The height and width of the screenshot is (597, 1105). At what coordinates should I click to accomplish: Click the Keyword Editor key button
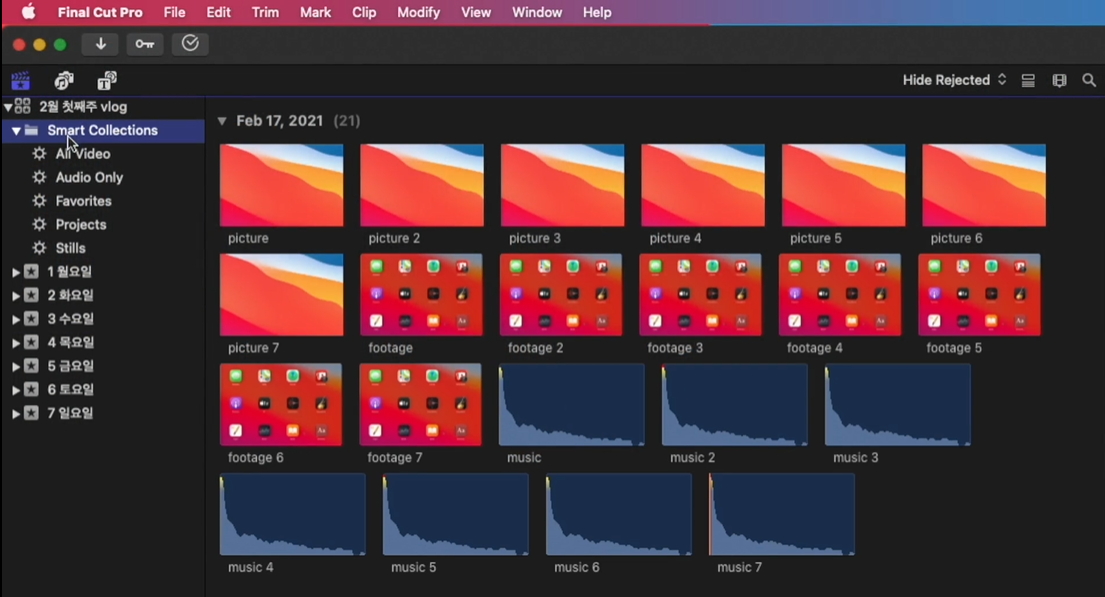tap(144, 44)
